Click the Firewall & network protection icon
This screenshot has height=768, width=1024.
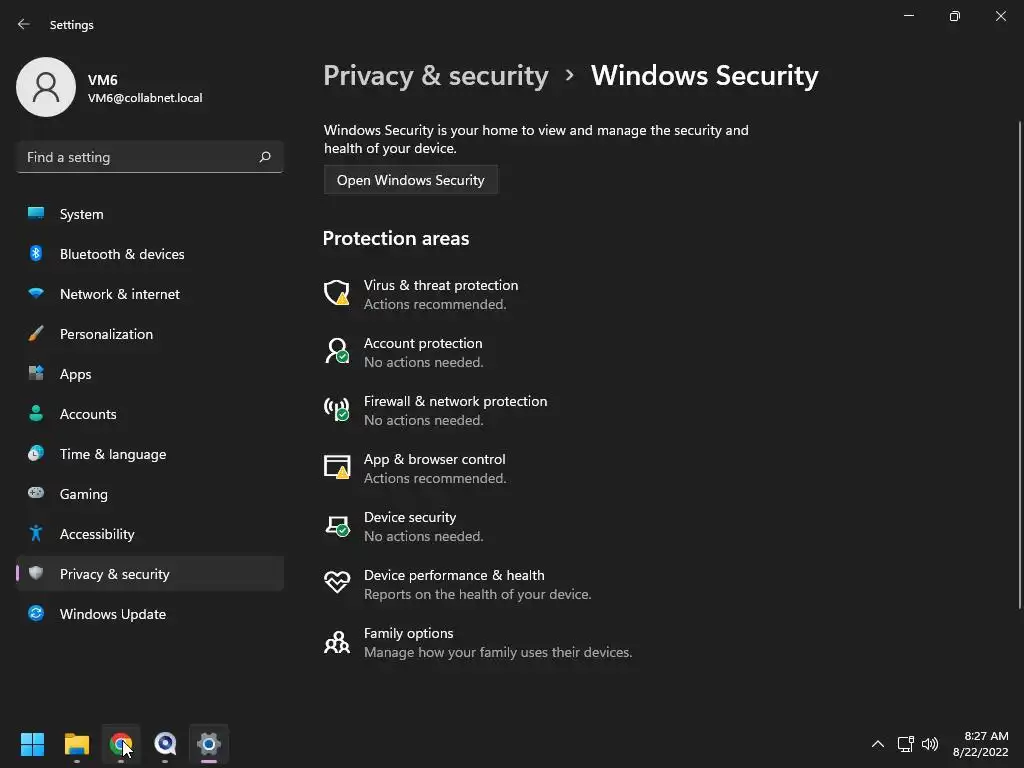click(337, 409)
